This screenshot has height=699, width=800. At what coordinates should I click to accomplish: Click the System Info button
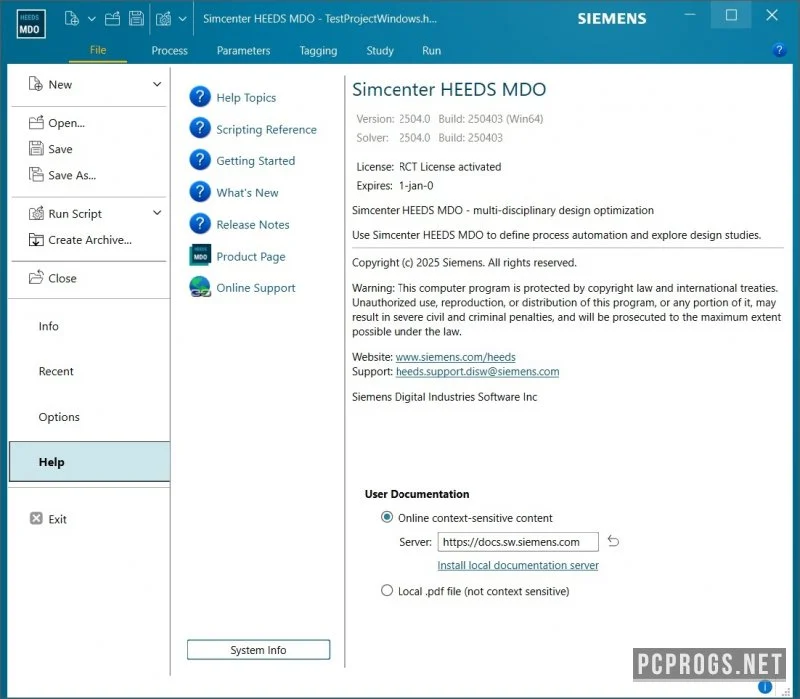tap(259, 650)
